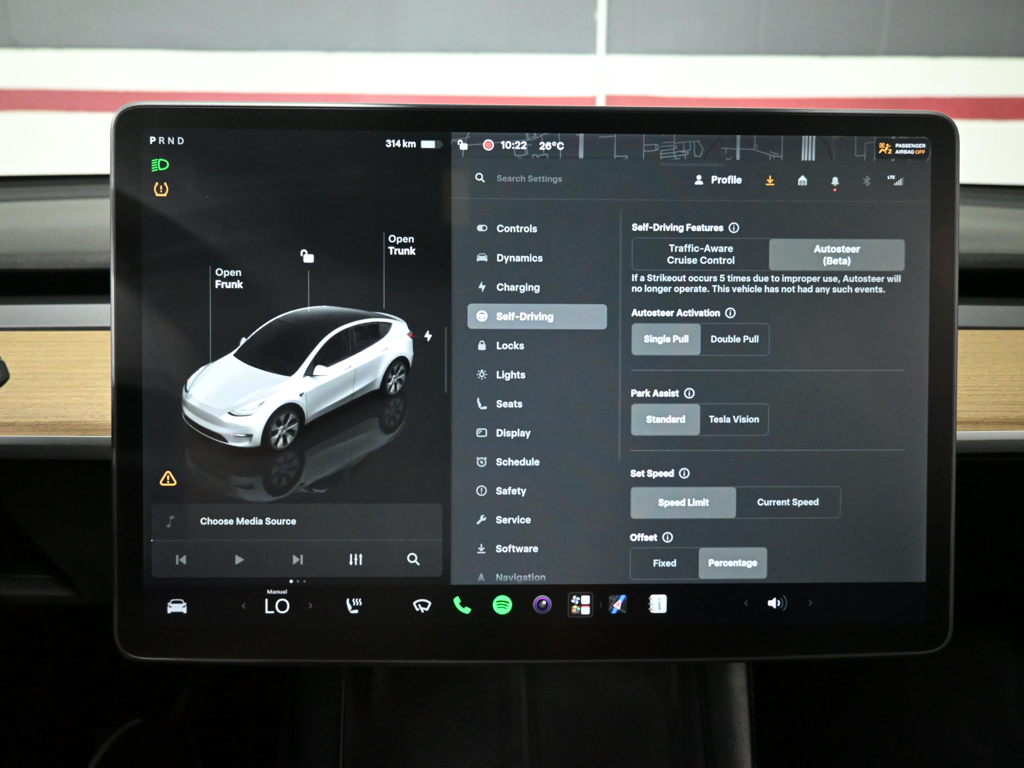The height and width of the screenshot is (768, 1024).
Task: Show info for Self-Driving Features
Action: 734,228
